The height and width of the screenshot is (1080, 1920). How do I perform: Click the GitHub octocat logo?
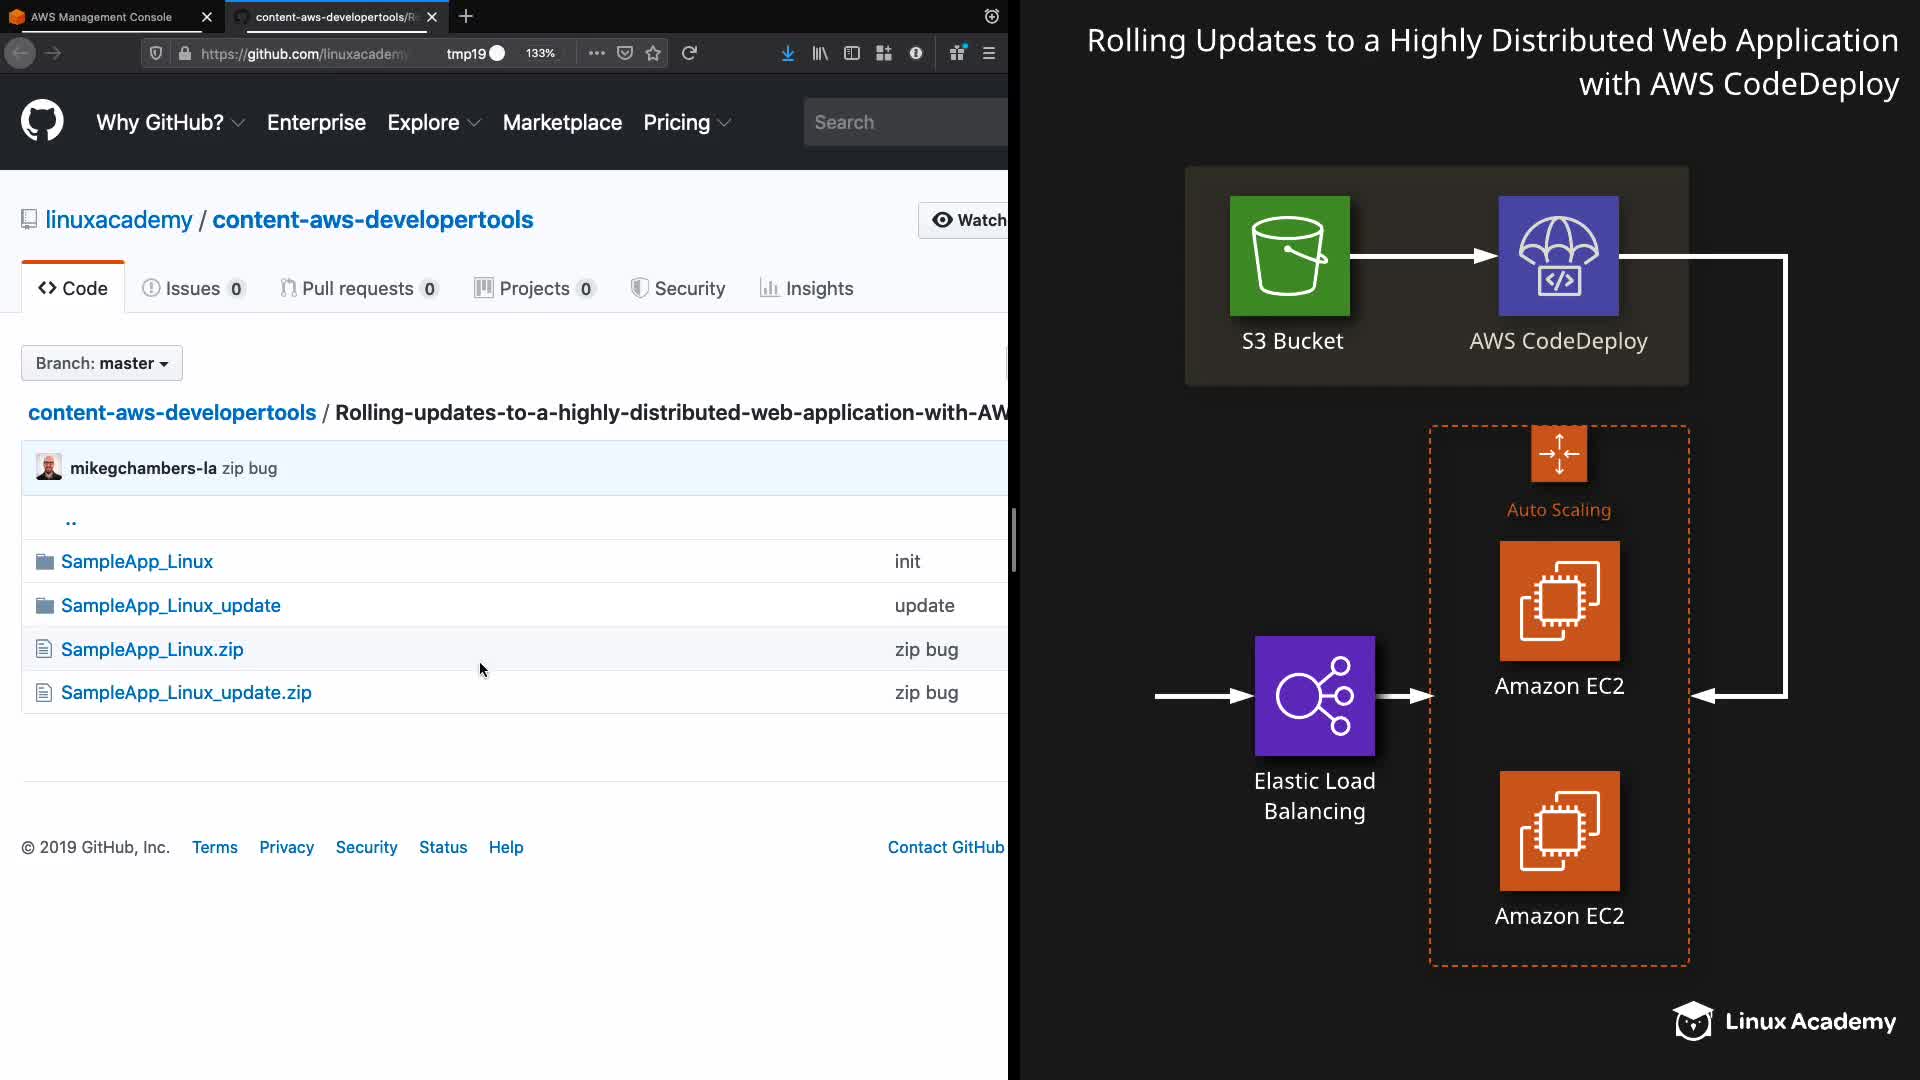[x=42, y=122]
